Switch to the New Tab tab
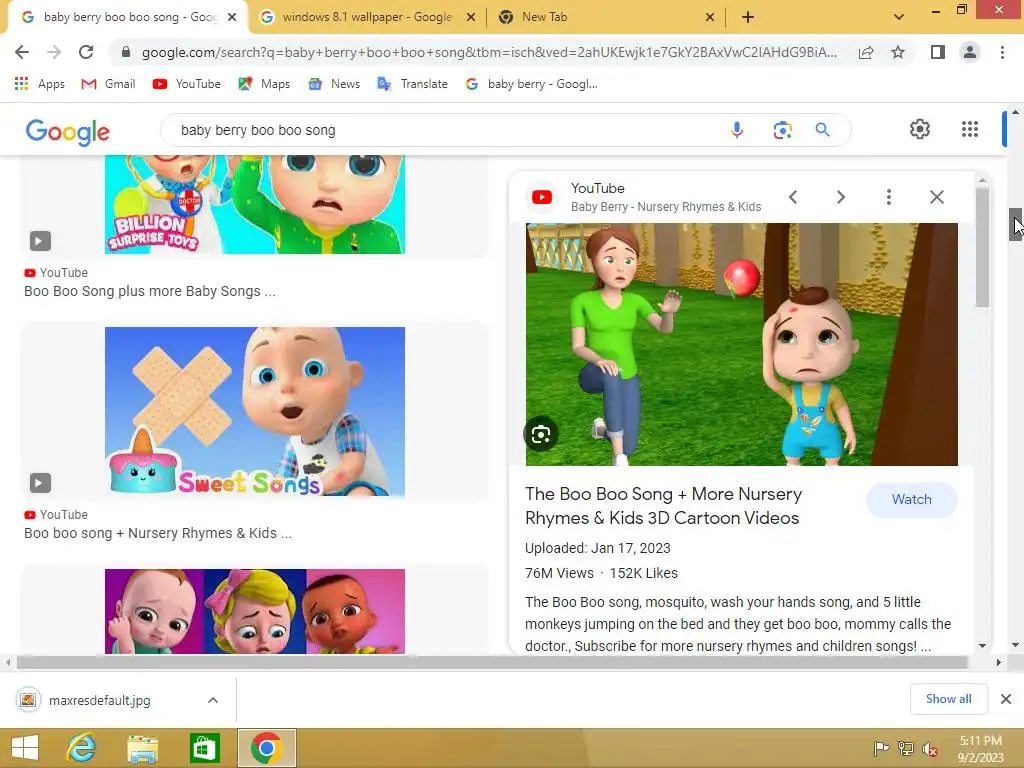The height and width of the screenshot is (768, 1024). click(x=605, y=17)
